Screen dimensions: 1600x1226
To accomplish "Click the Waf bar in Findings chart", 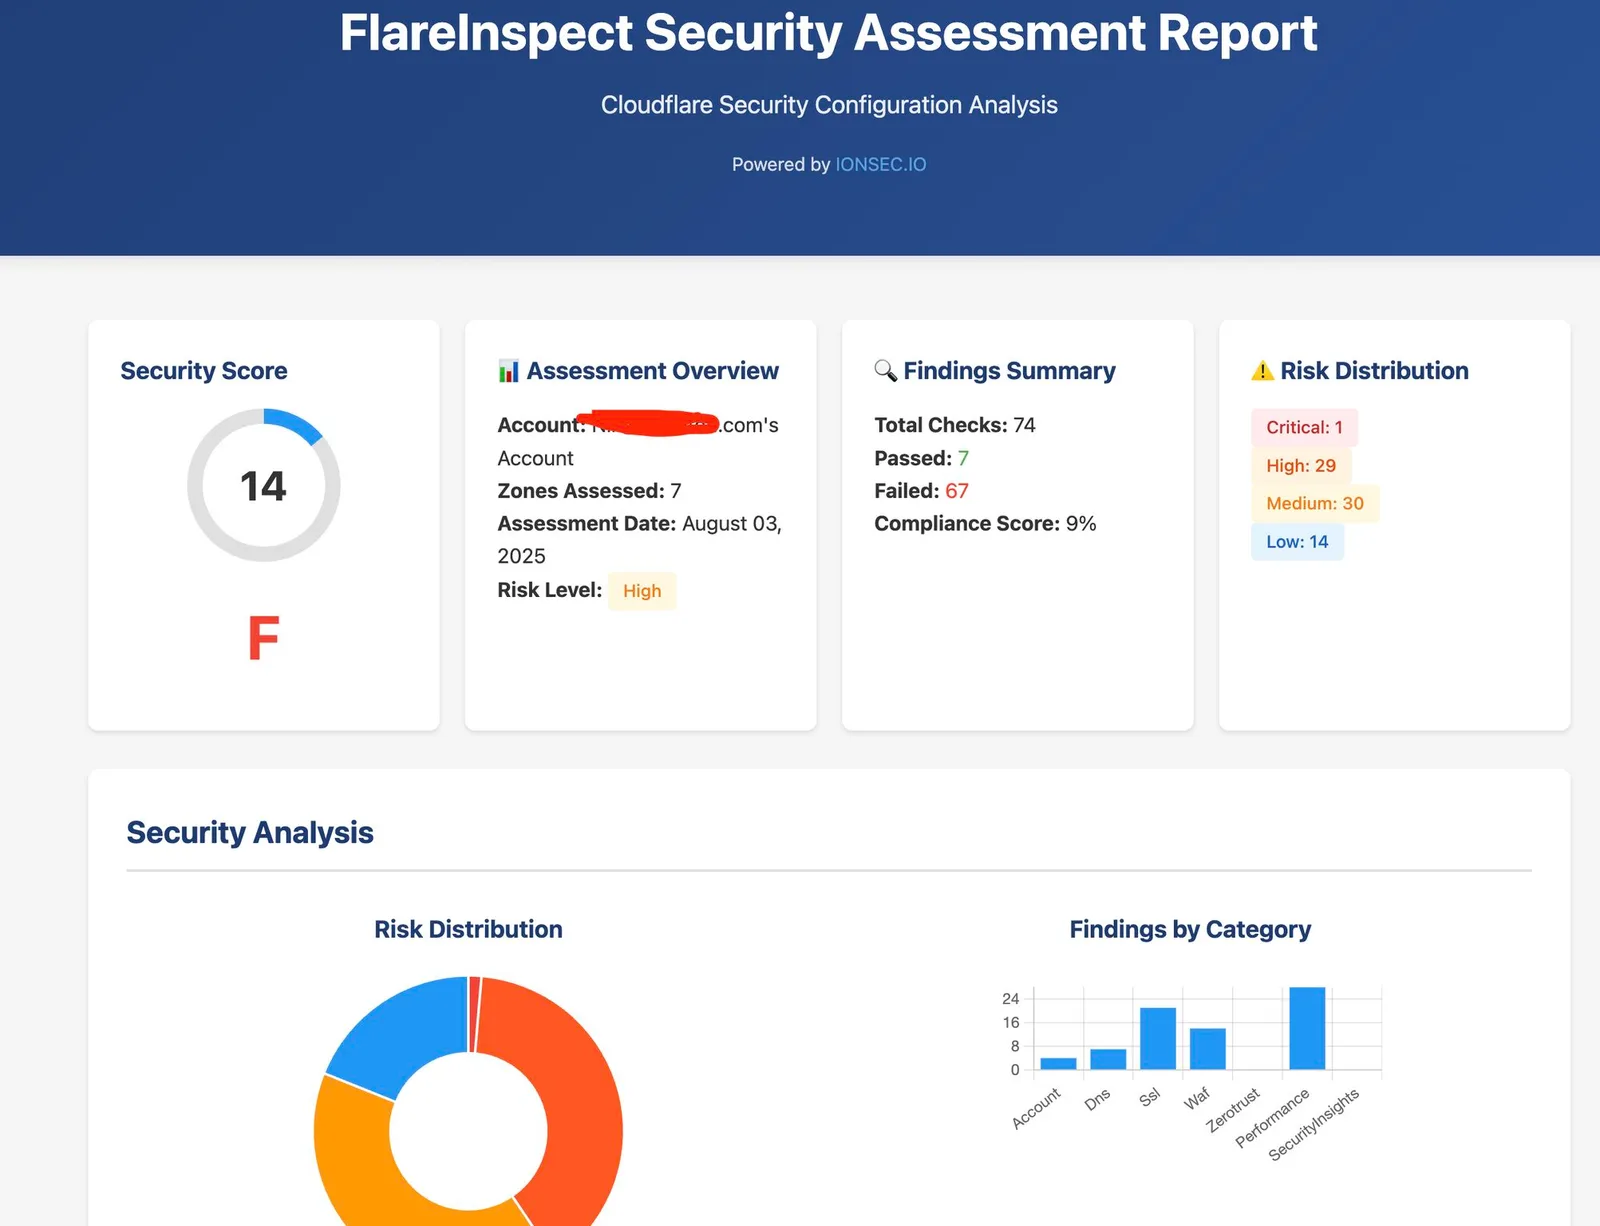I will click(1208, 1049).
